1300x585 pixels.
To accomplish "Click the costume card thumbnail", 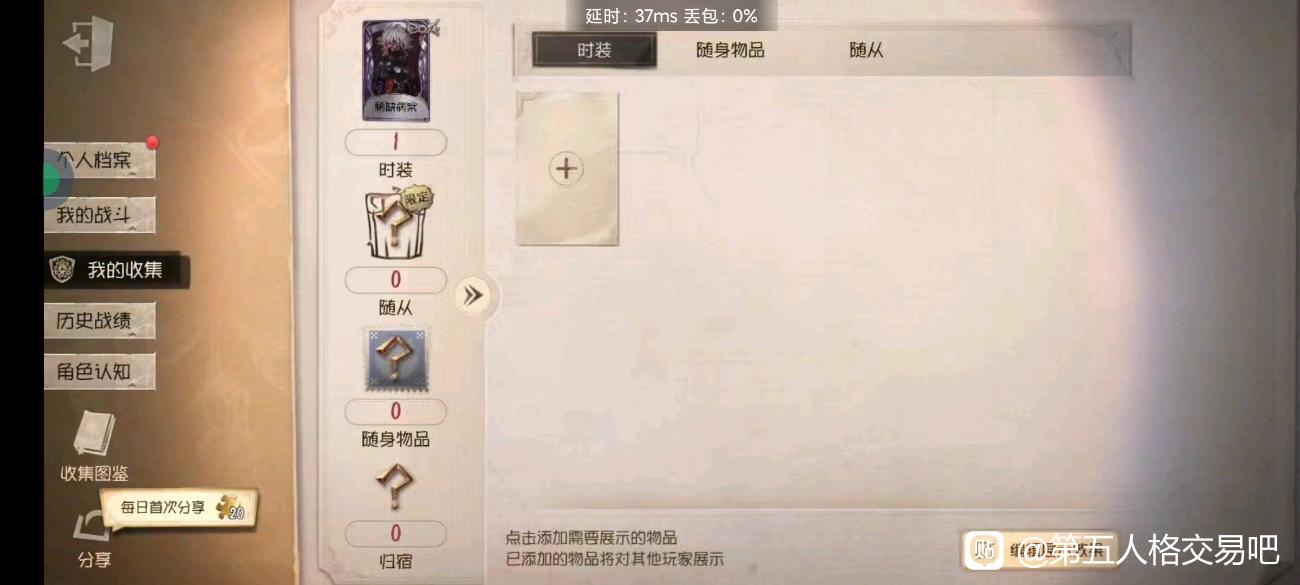I will [396, 70].
